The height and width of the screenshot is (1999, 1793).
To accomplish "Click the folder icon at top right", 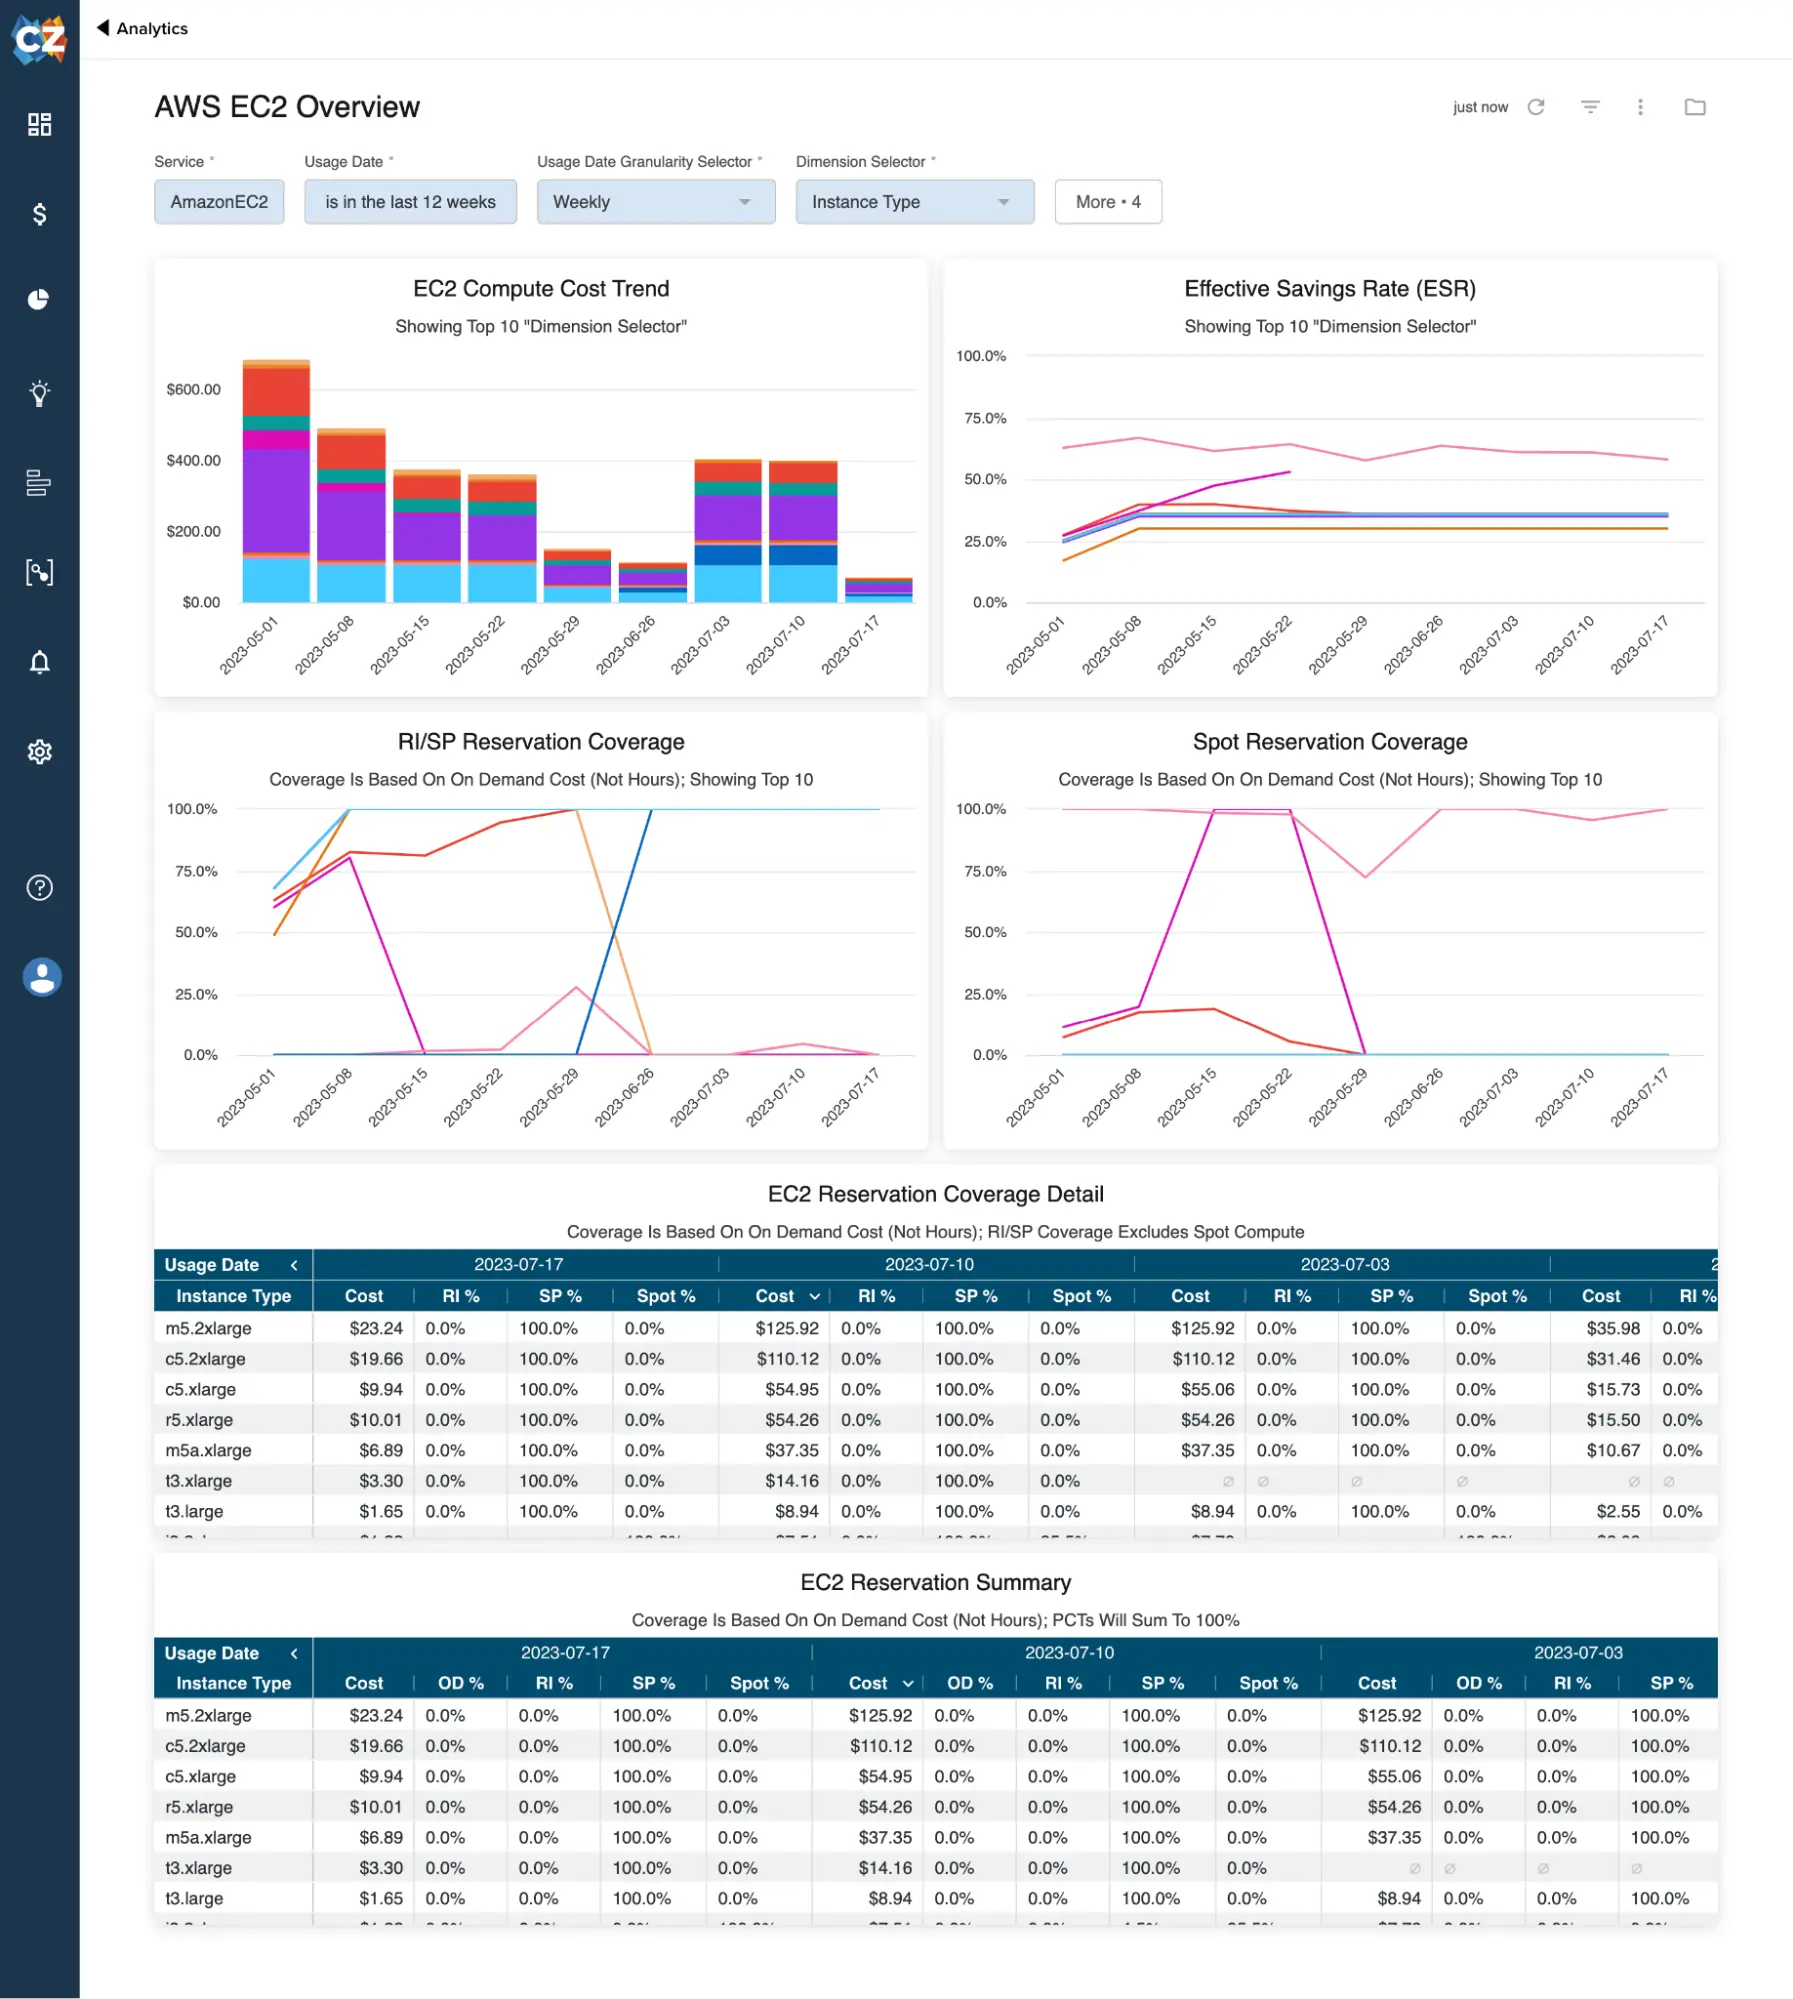I will click(x=1695, y=107).
